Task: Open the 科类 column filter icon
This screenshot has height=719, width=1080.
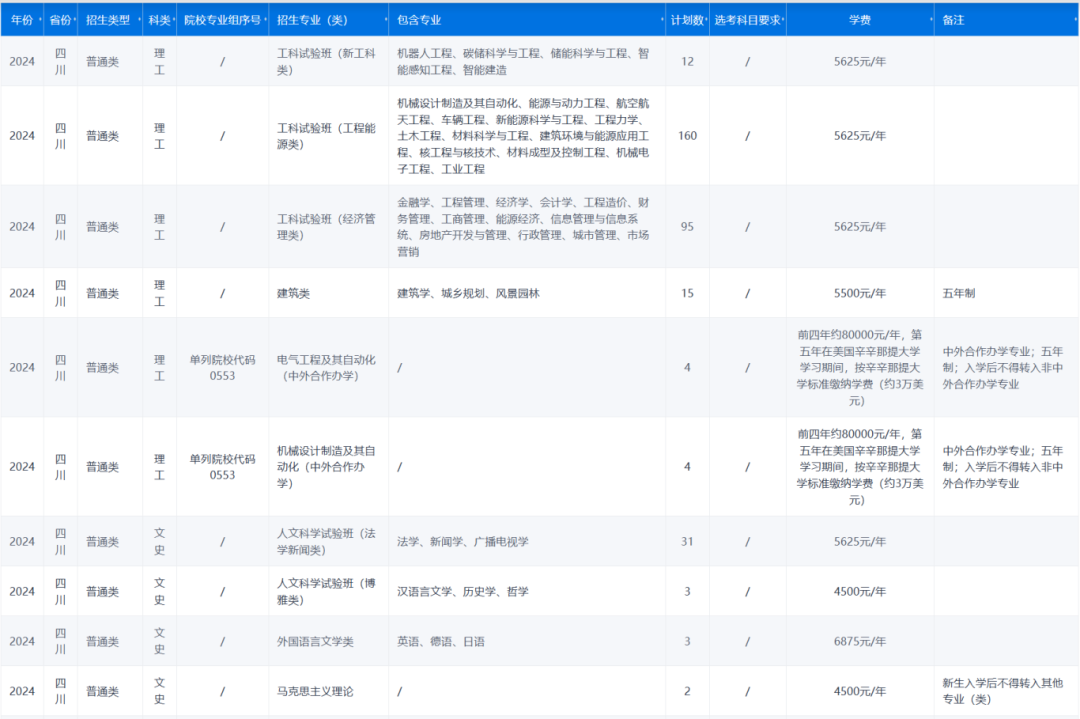Action: [x=172, y=19]
